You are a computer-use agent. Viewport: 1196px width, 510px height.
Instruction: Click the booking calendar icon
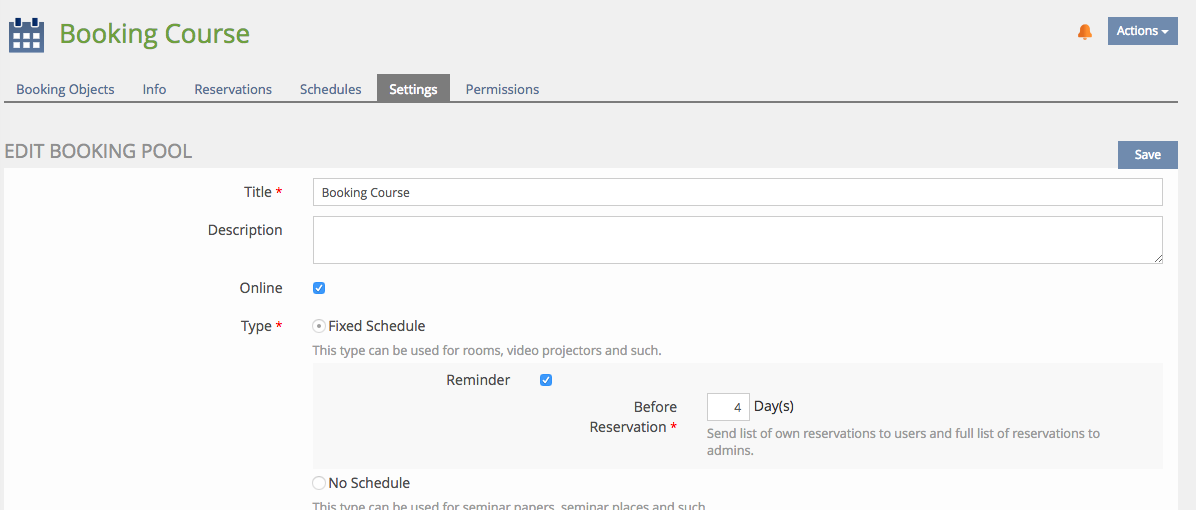click(x=26, y=34)
